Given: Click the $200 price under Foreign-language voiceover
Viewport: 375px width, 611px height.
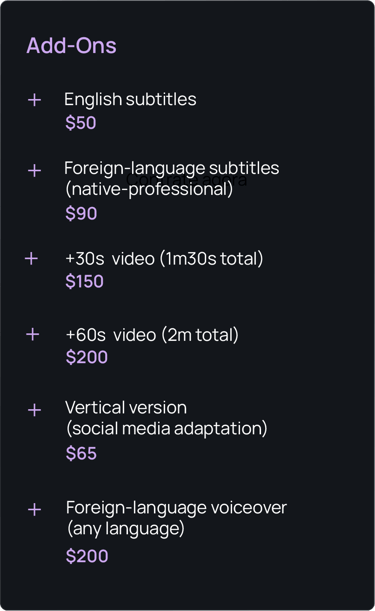Looking at the screenshot, I should click(x=87, y=556).
